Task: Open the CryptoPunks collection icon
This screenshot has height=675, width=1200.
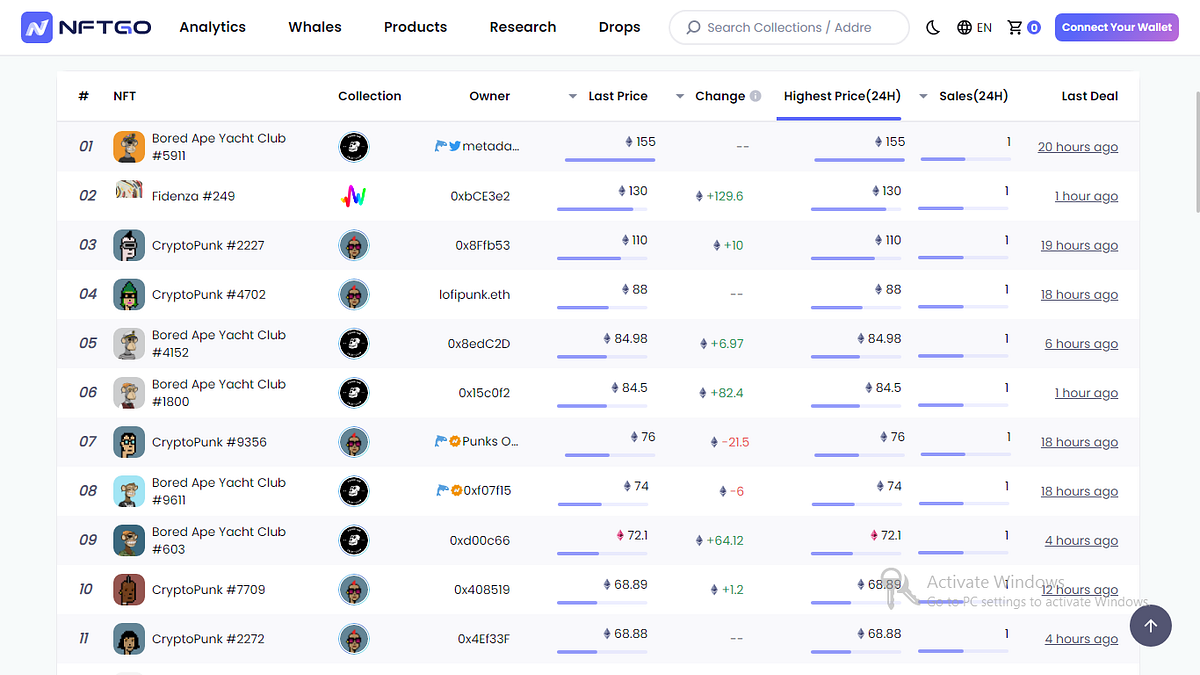Action: click(354, 245)
